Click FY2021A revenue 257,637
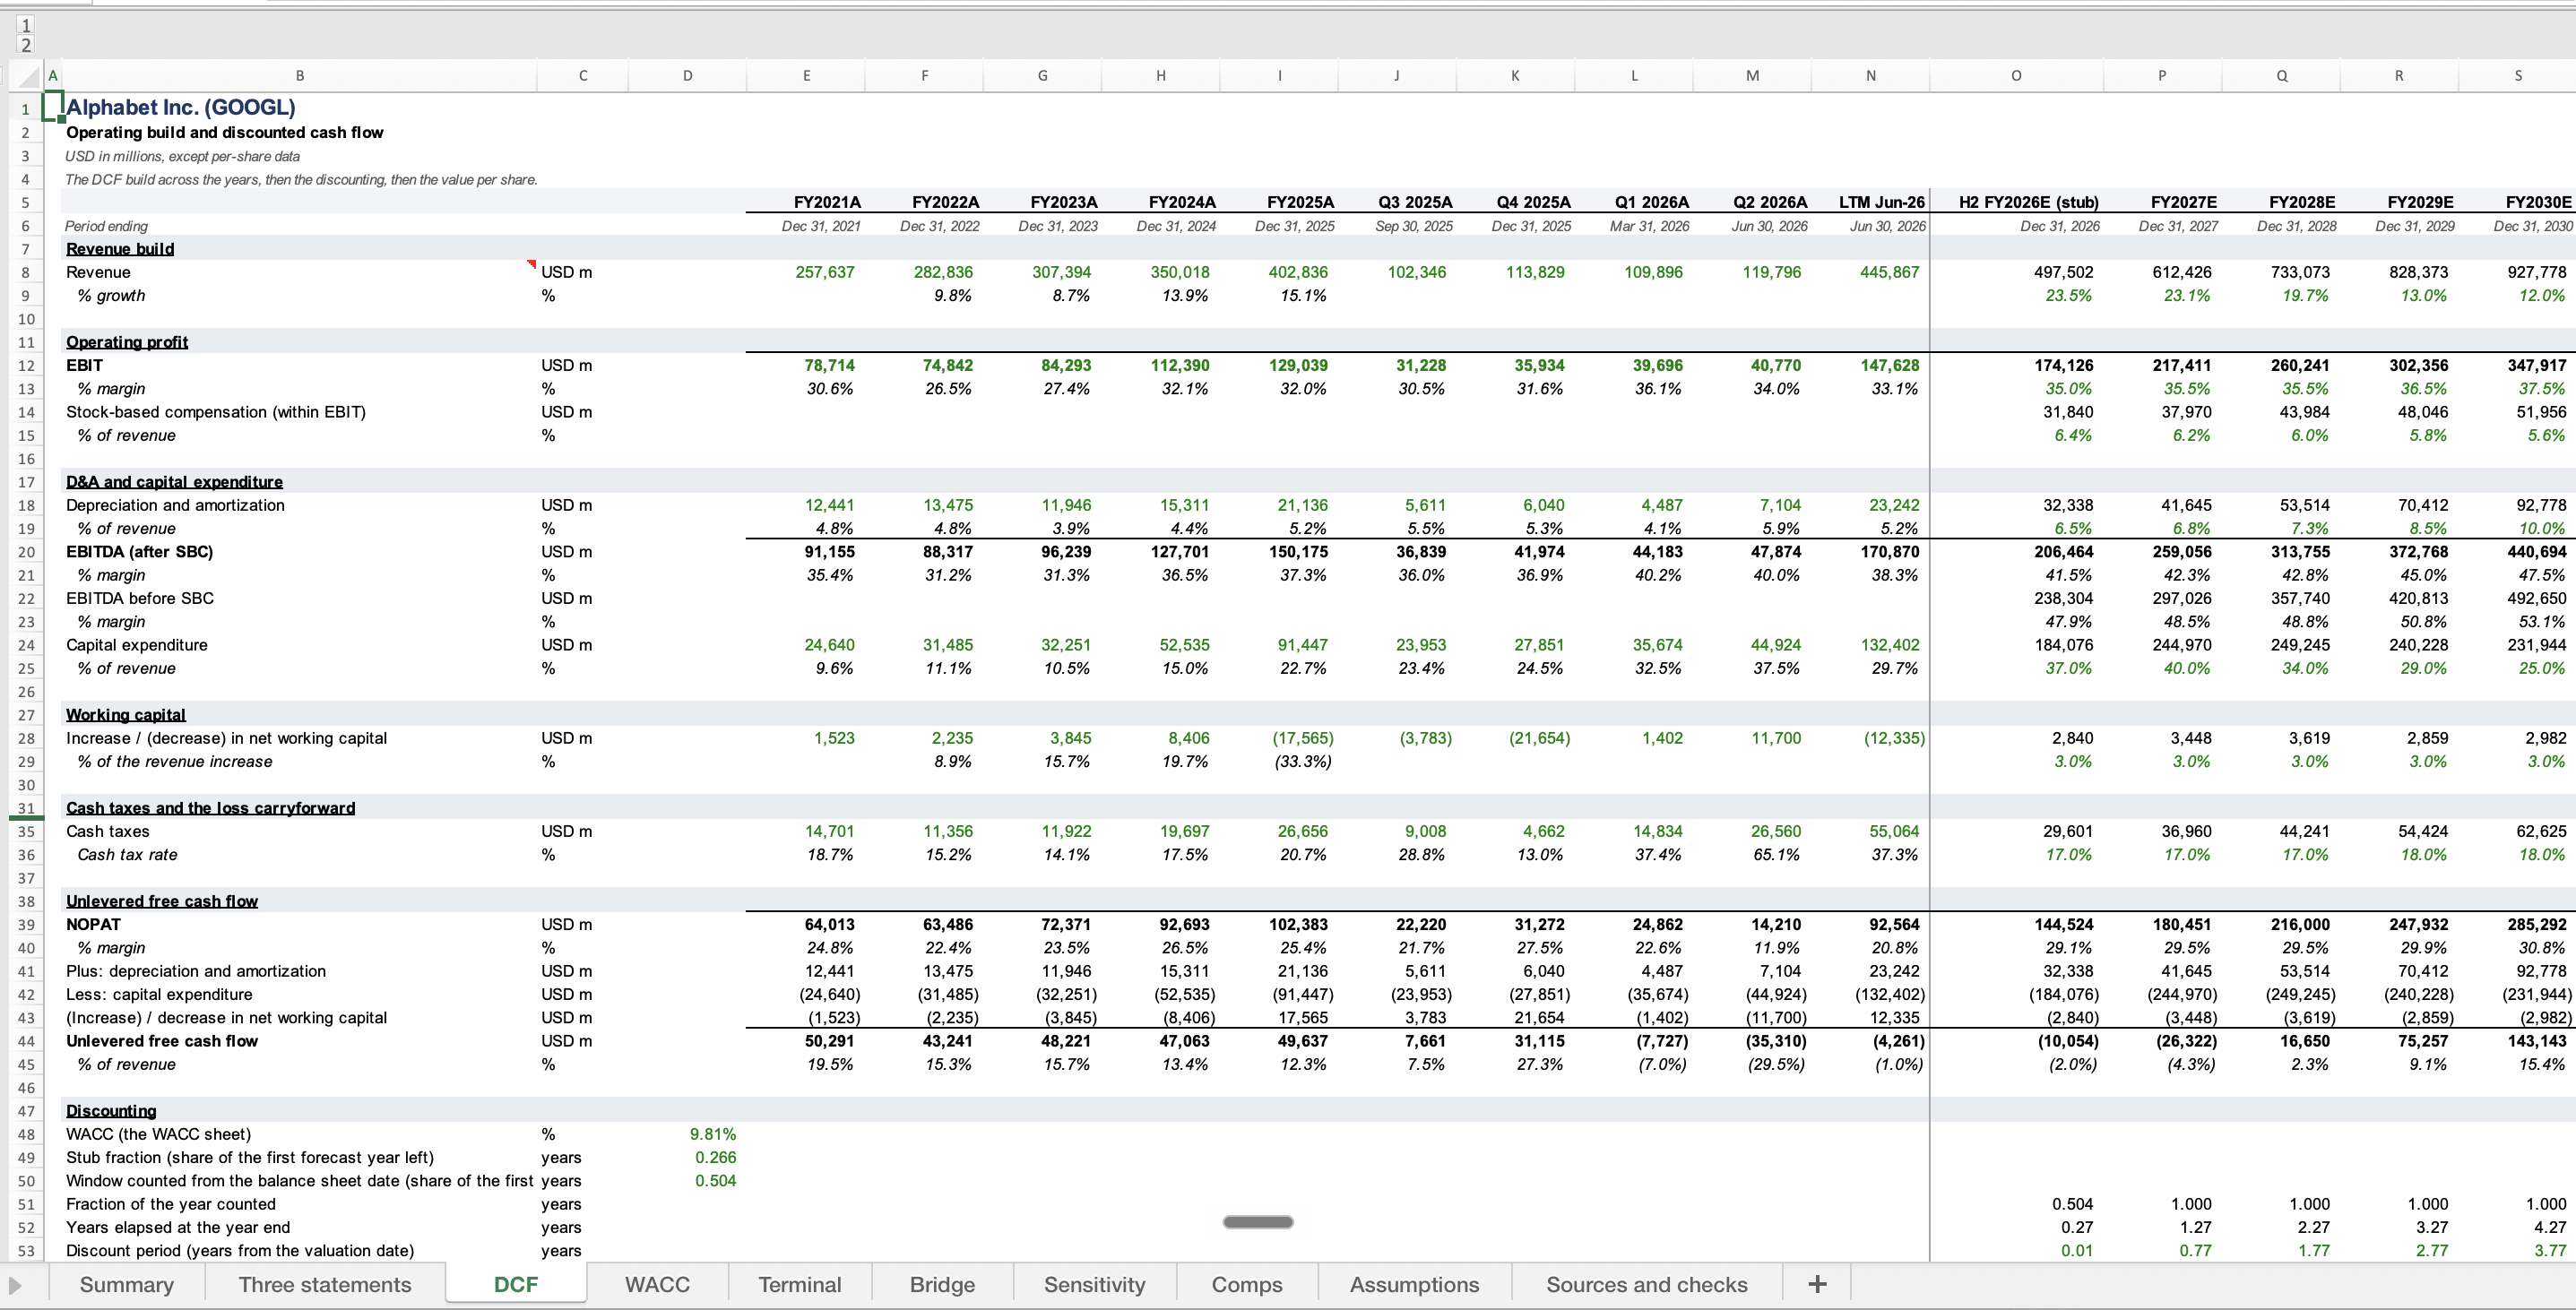Image resolution: width=2576 pixels, height=1310 pixels. [x=825, y=272]
